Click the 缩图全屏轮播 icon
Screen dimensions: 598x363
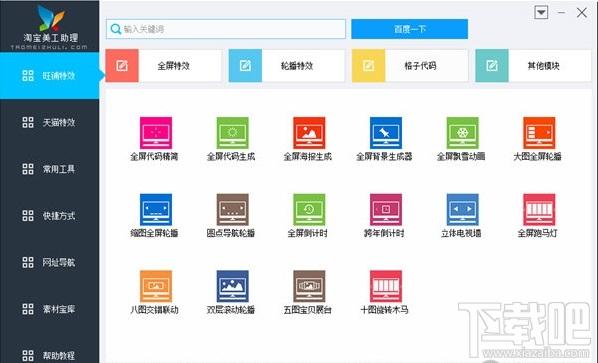[x=156, y=209]
